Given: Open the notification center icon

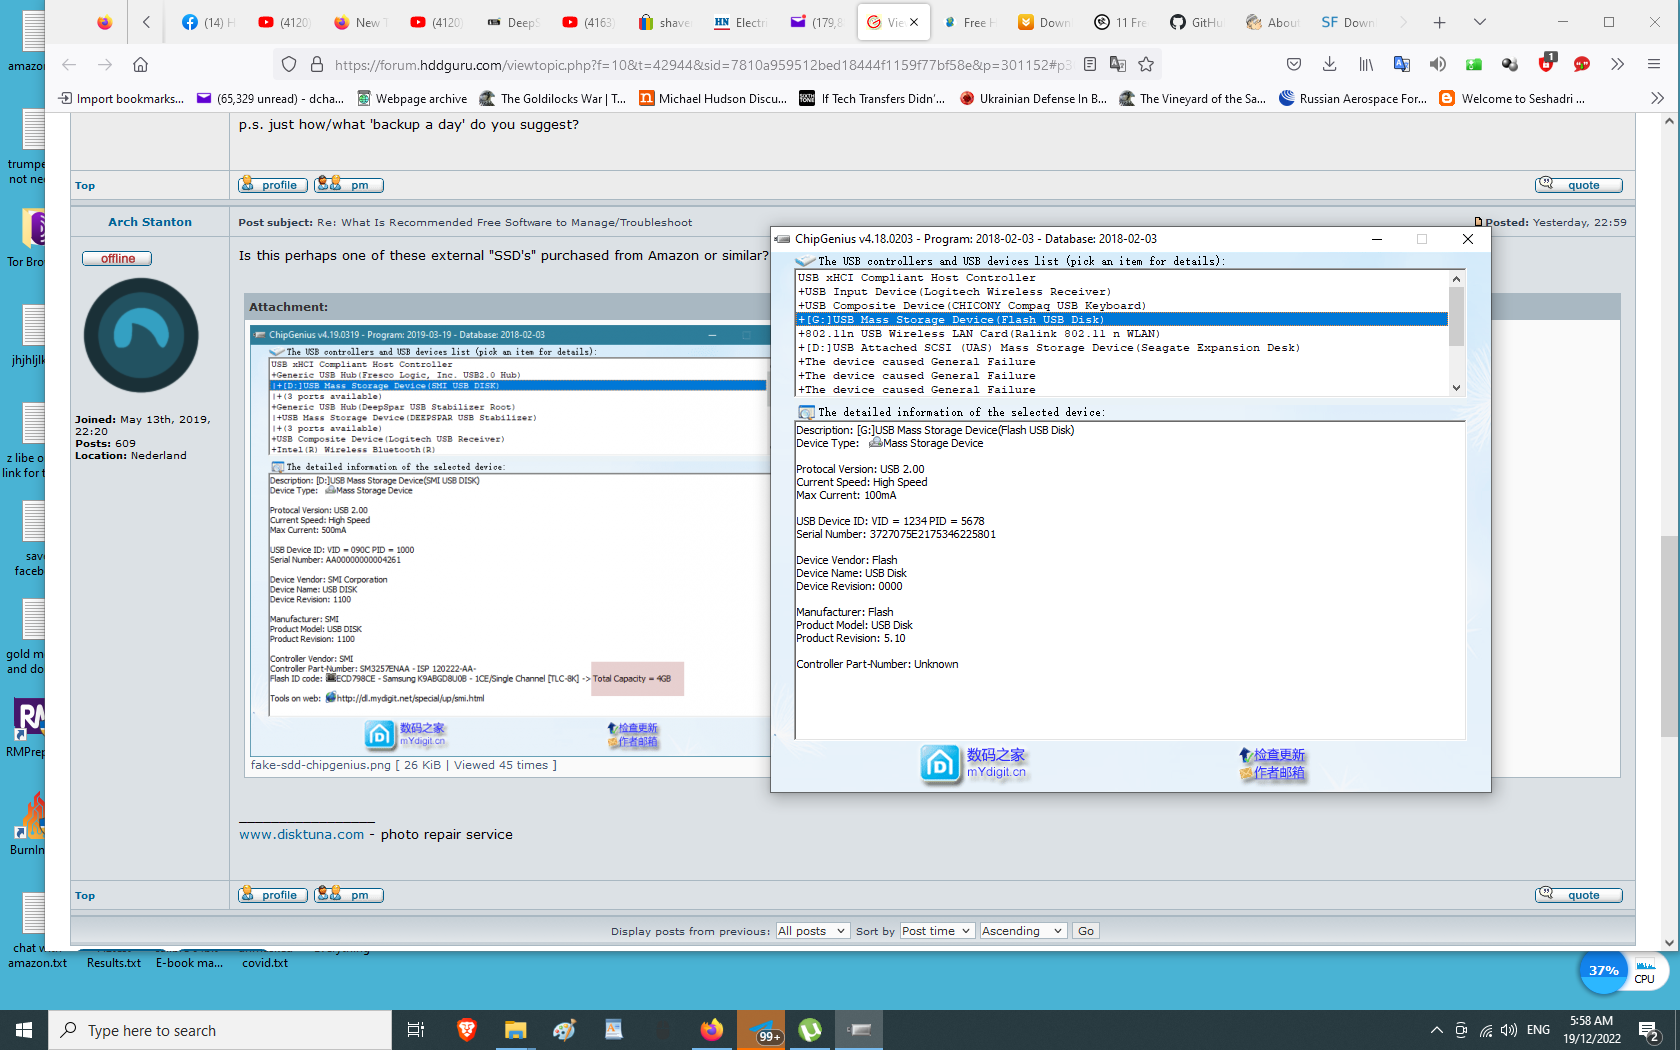Looking at the screenshot, I should [1649, 1030].
